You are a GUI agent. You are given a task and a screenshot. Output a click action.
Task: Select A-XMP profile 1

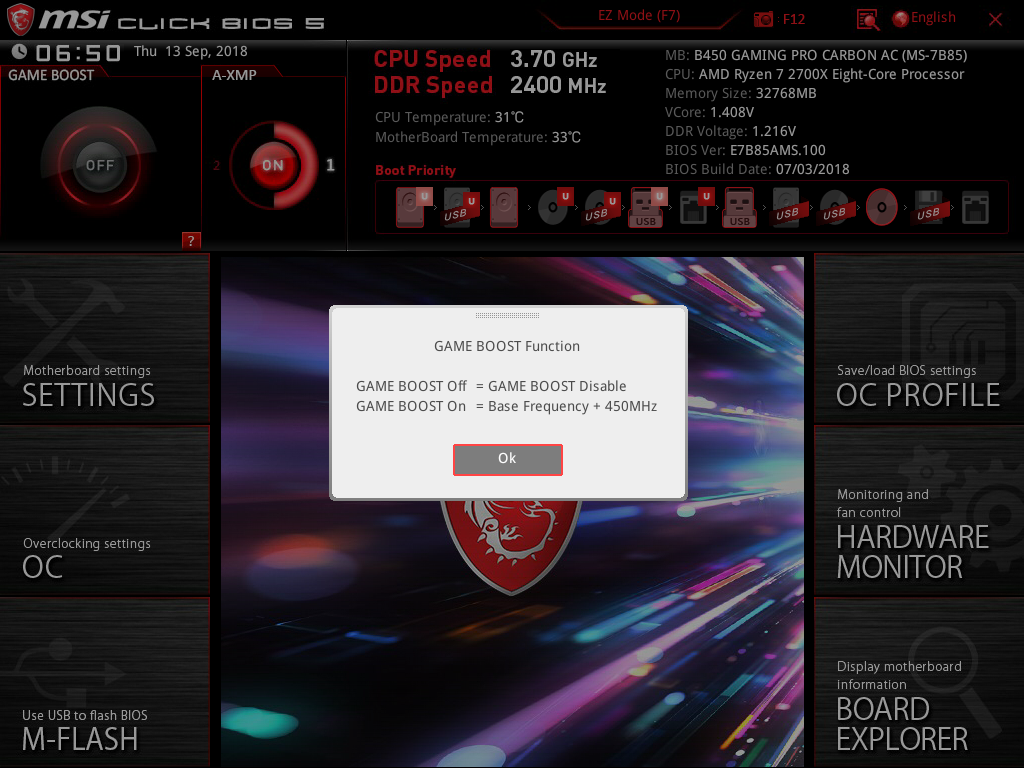click(330, 165)
